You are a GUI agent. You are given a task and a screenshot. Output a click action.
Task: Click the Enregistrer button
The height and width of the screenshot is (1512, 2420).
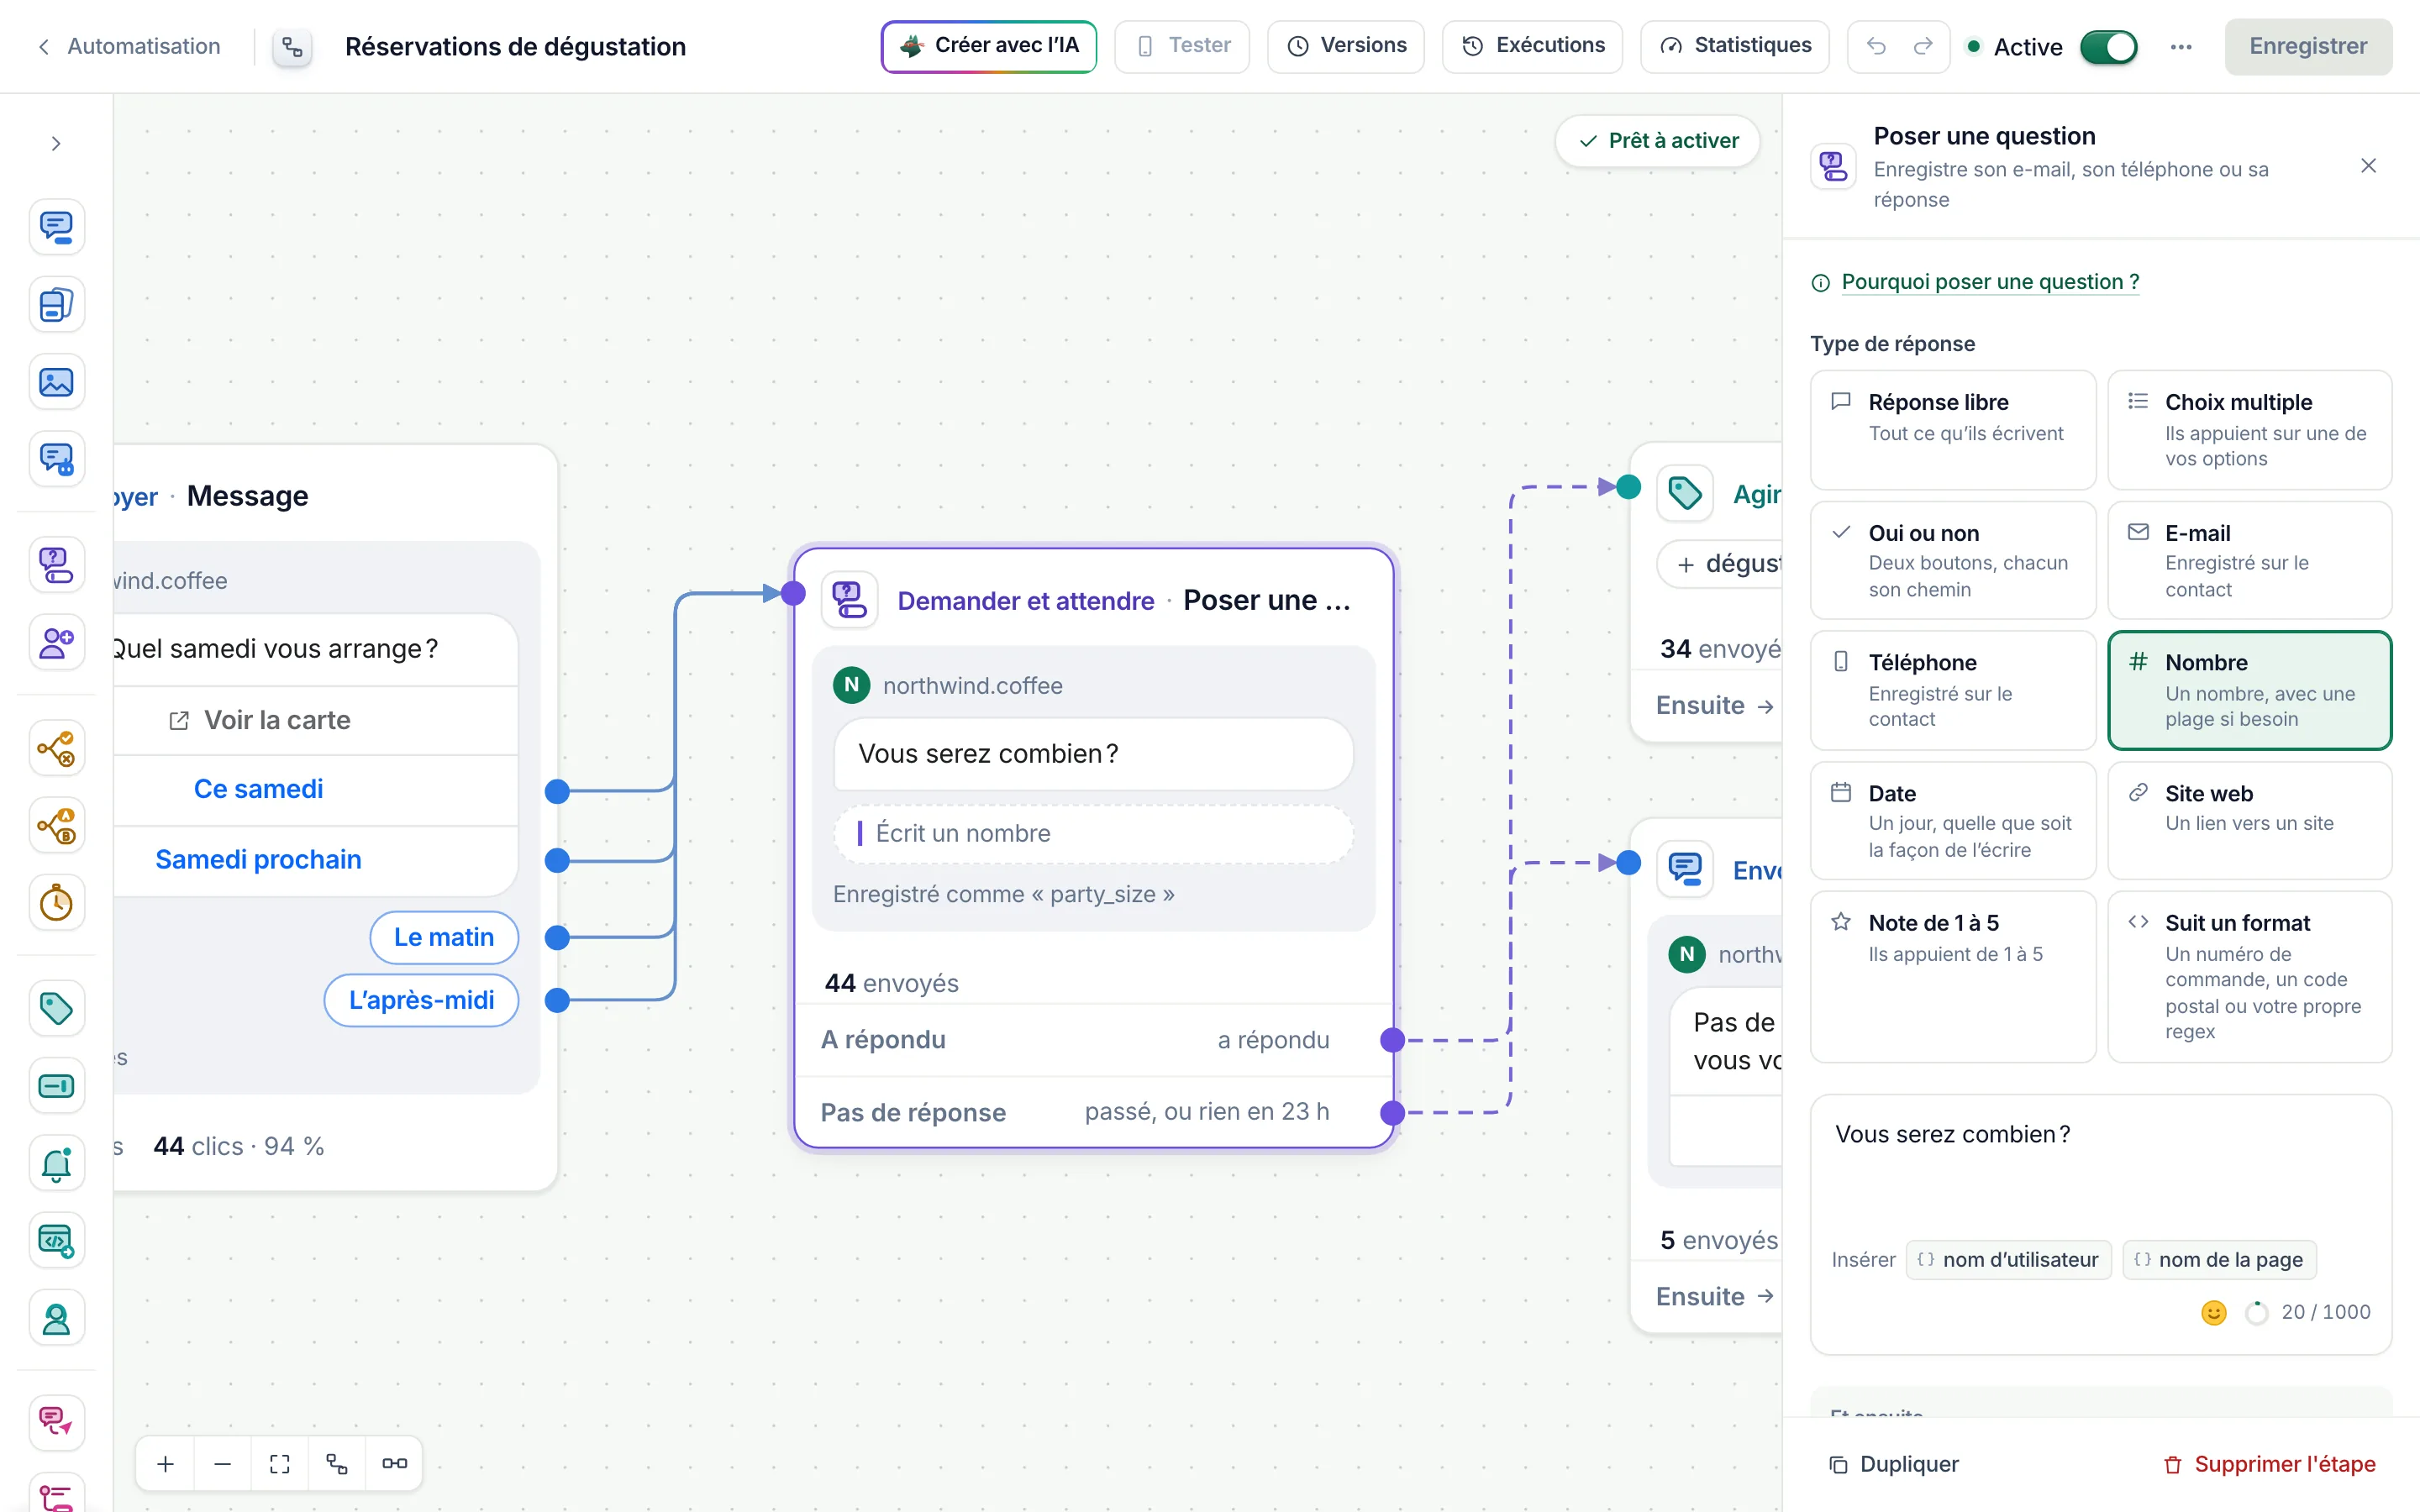pyautogui.click(x=2307, y=46)
